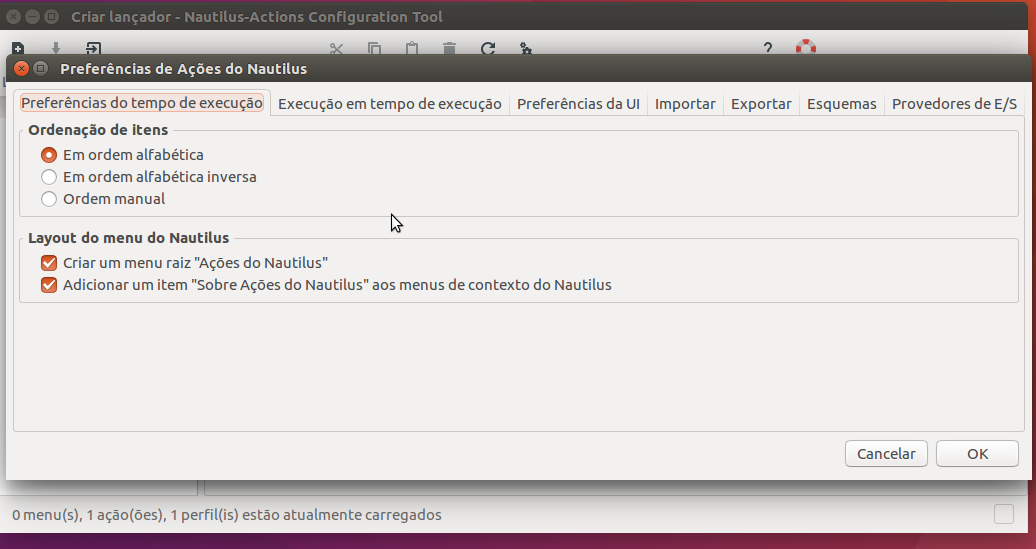Click the status bar square indicator box

pyautogui.click(x=1004, y=514)
